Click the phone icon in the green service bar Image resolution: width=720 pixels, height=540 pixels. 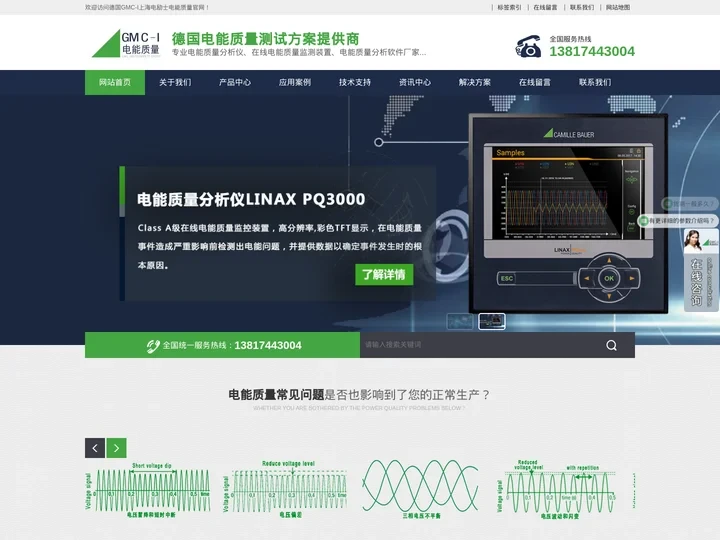coord(153,346)
